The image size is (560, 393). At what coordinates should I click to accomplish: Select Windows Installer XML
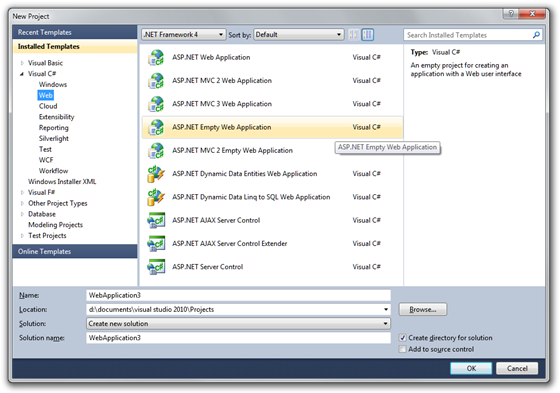tap(62, 181)
